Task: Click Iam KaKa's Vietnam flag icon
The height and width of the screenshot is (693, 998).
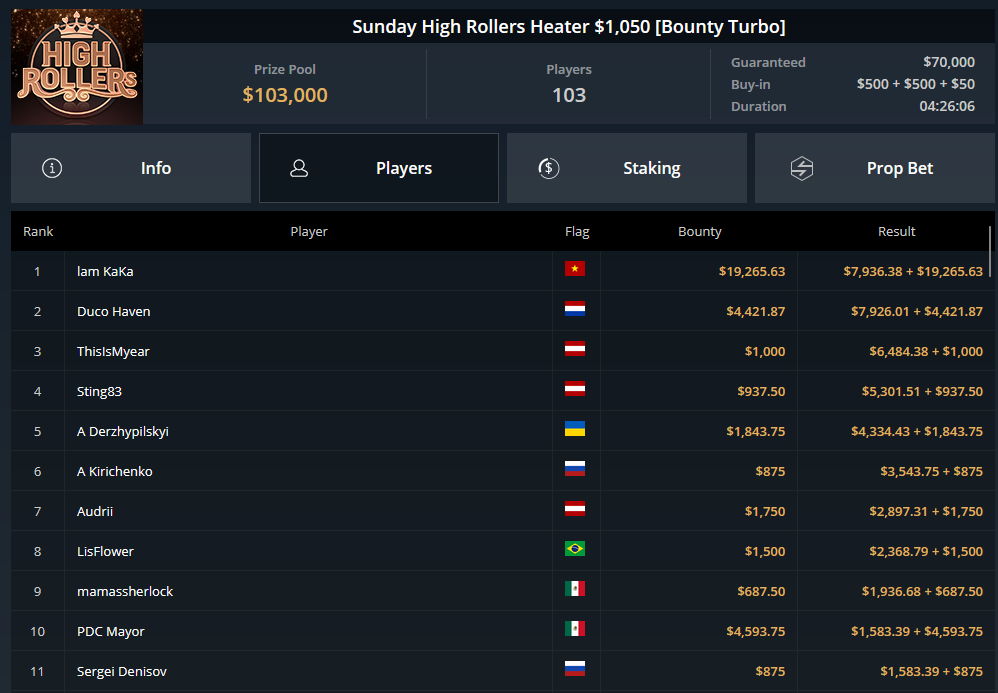Action: point(575,269)
